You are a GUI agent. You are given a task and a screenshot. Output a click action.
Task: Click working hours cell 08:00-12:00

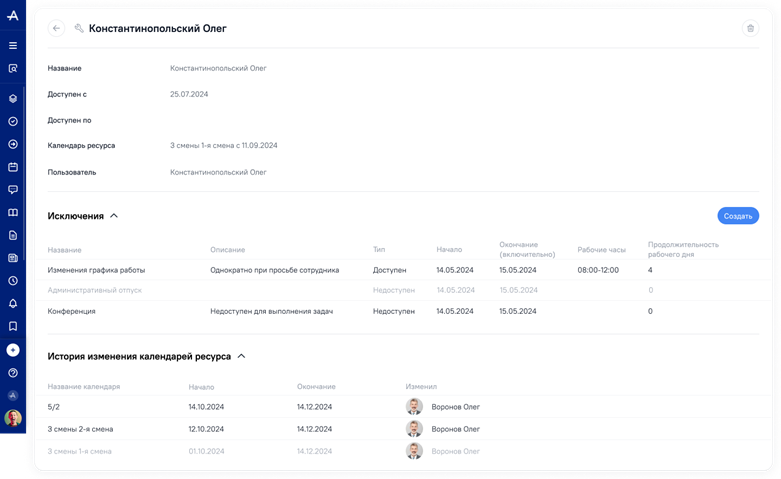(598, 270)
